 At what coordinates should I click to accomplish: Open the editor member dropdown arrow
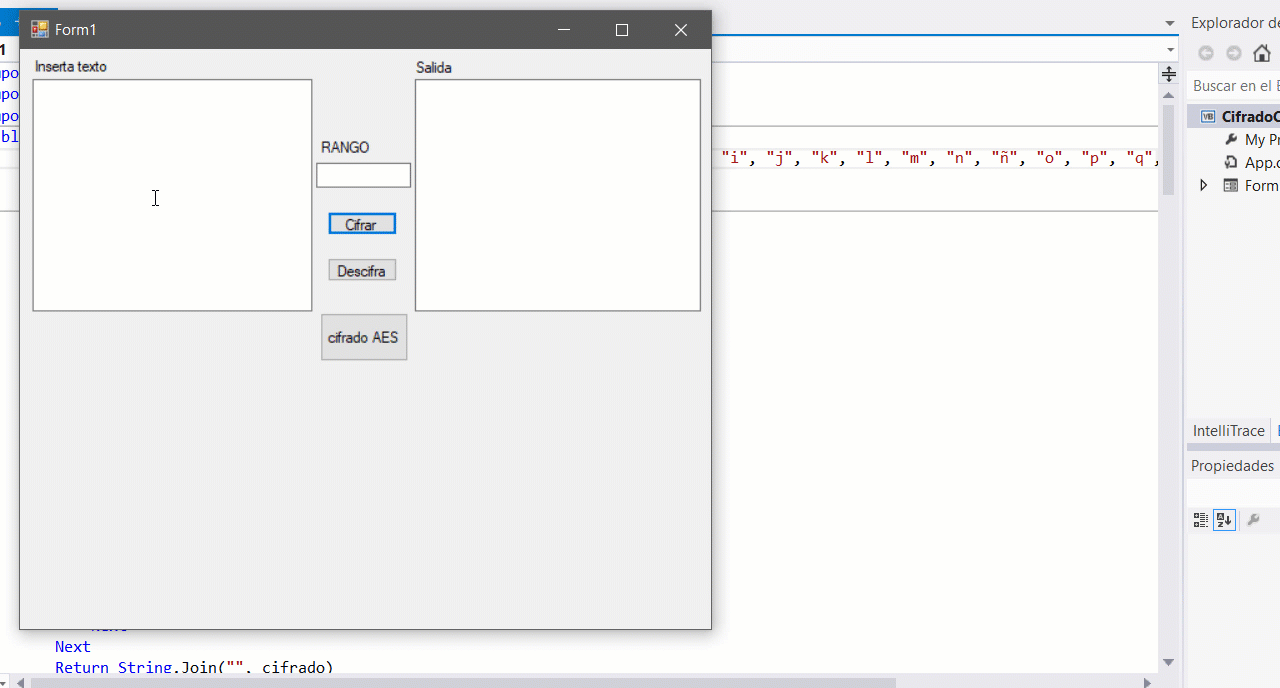[x=1170, y=50]
